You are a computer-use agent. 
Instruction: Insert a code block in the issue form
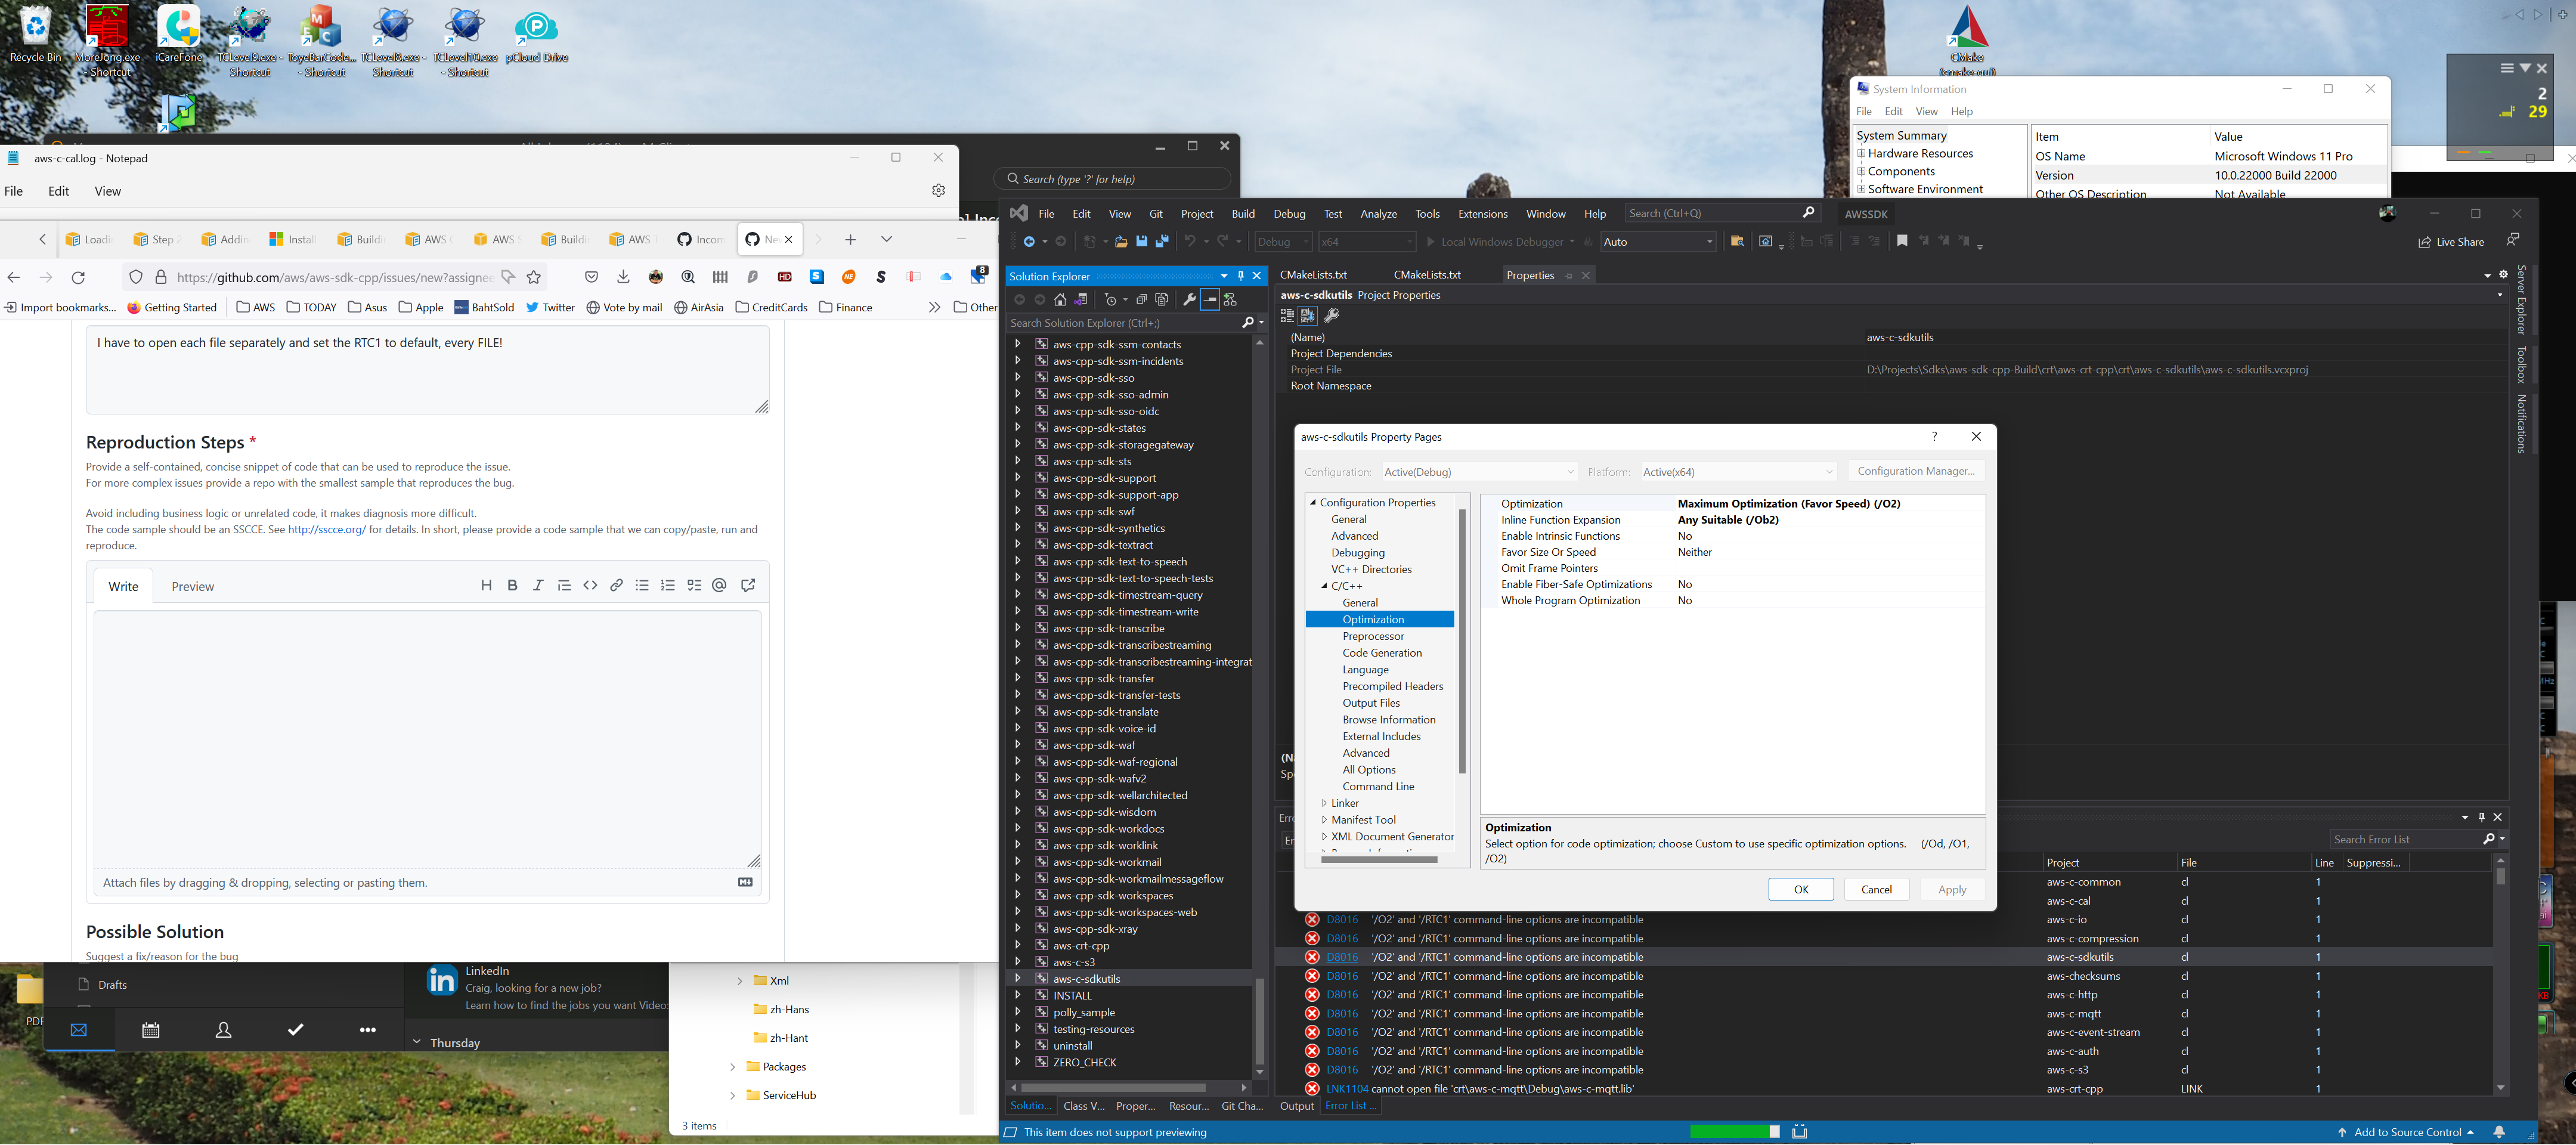[590, 585]
